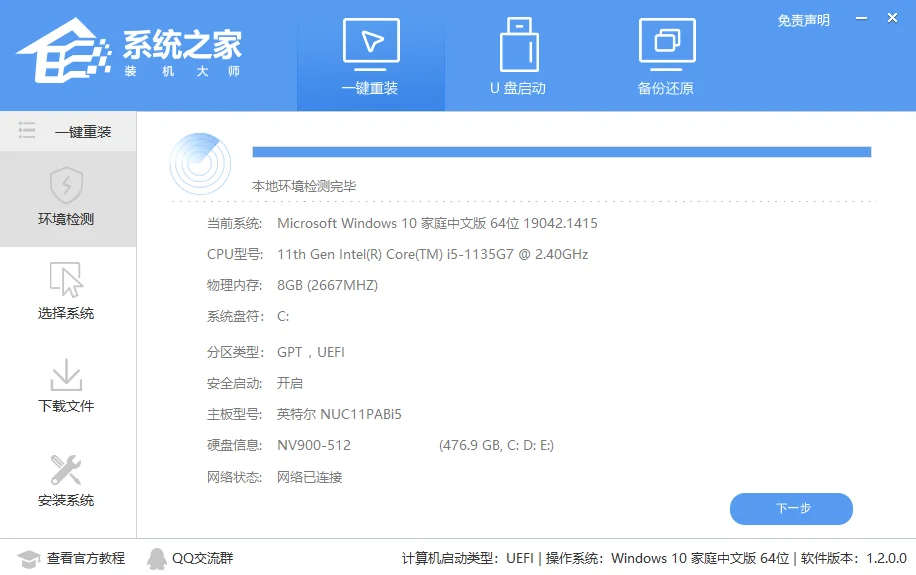The height and width of the screenshot is (575, 916).
Task: Click the 分区类型 label
Action: [x=235, y=352]
